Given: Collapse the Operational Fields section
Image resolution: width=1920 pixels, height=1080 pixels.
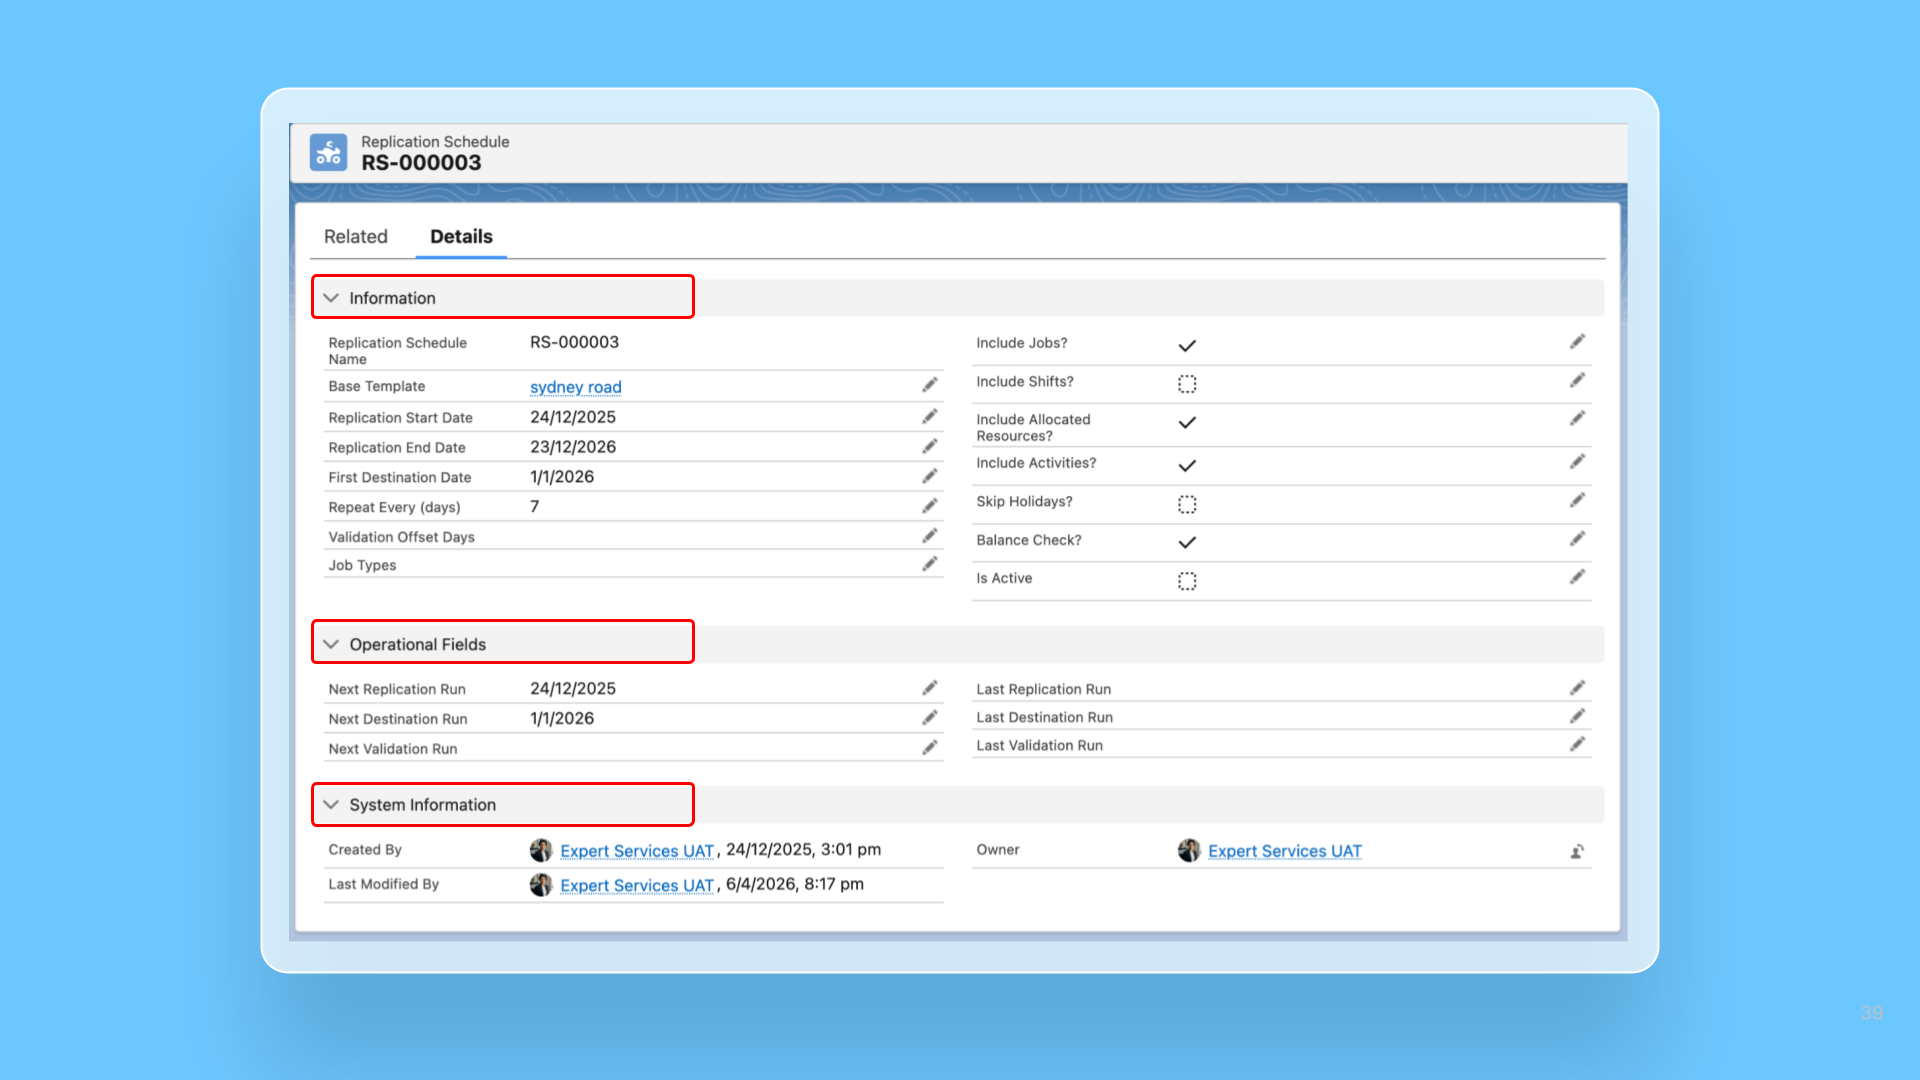Looking at the screenshot, I should click(331, 644).
